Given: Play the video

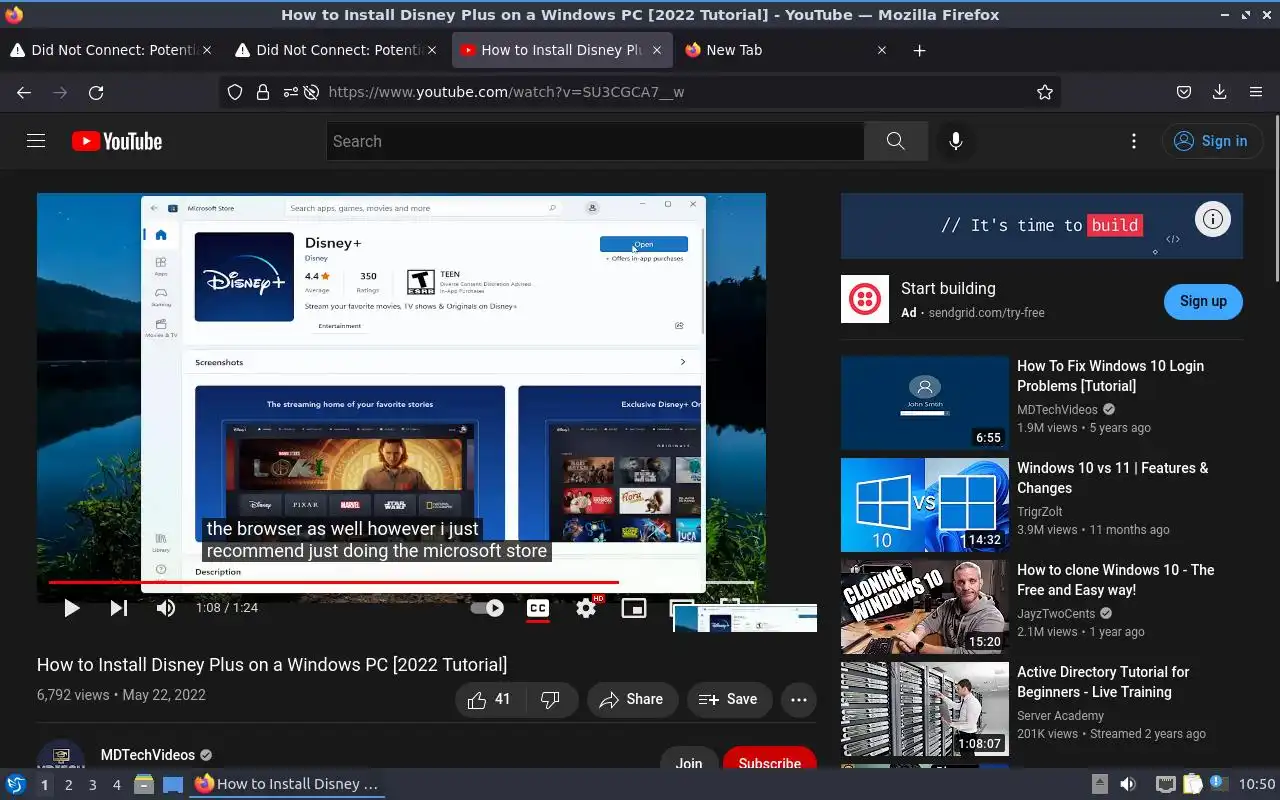Looking at the screenshot, I should 71,608.
